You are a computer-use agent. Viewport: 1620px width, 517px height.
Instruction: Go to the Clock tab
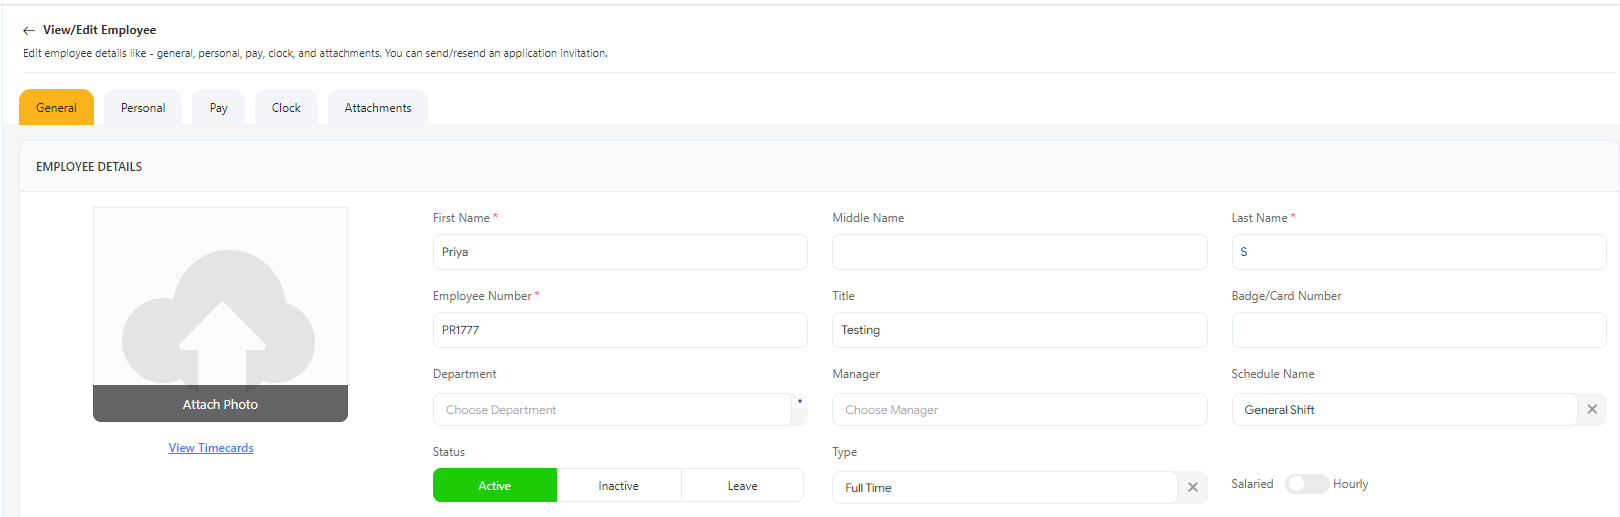pyautogui.click(x=286, y=108)
